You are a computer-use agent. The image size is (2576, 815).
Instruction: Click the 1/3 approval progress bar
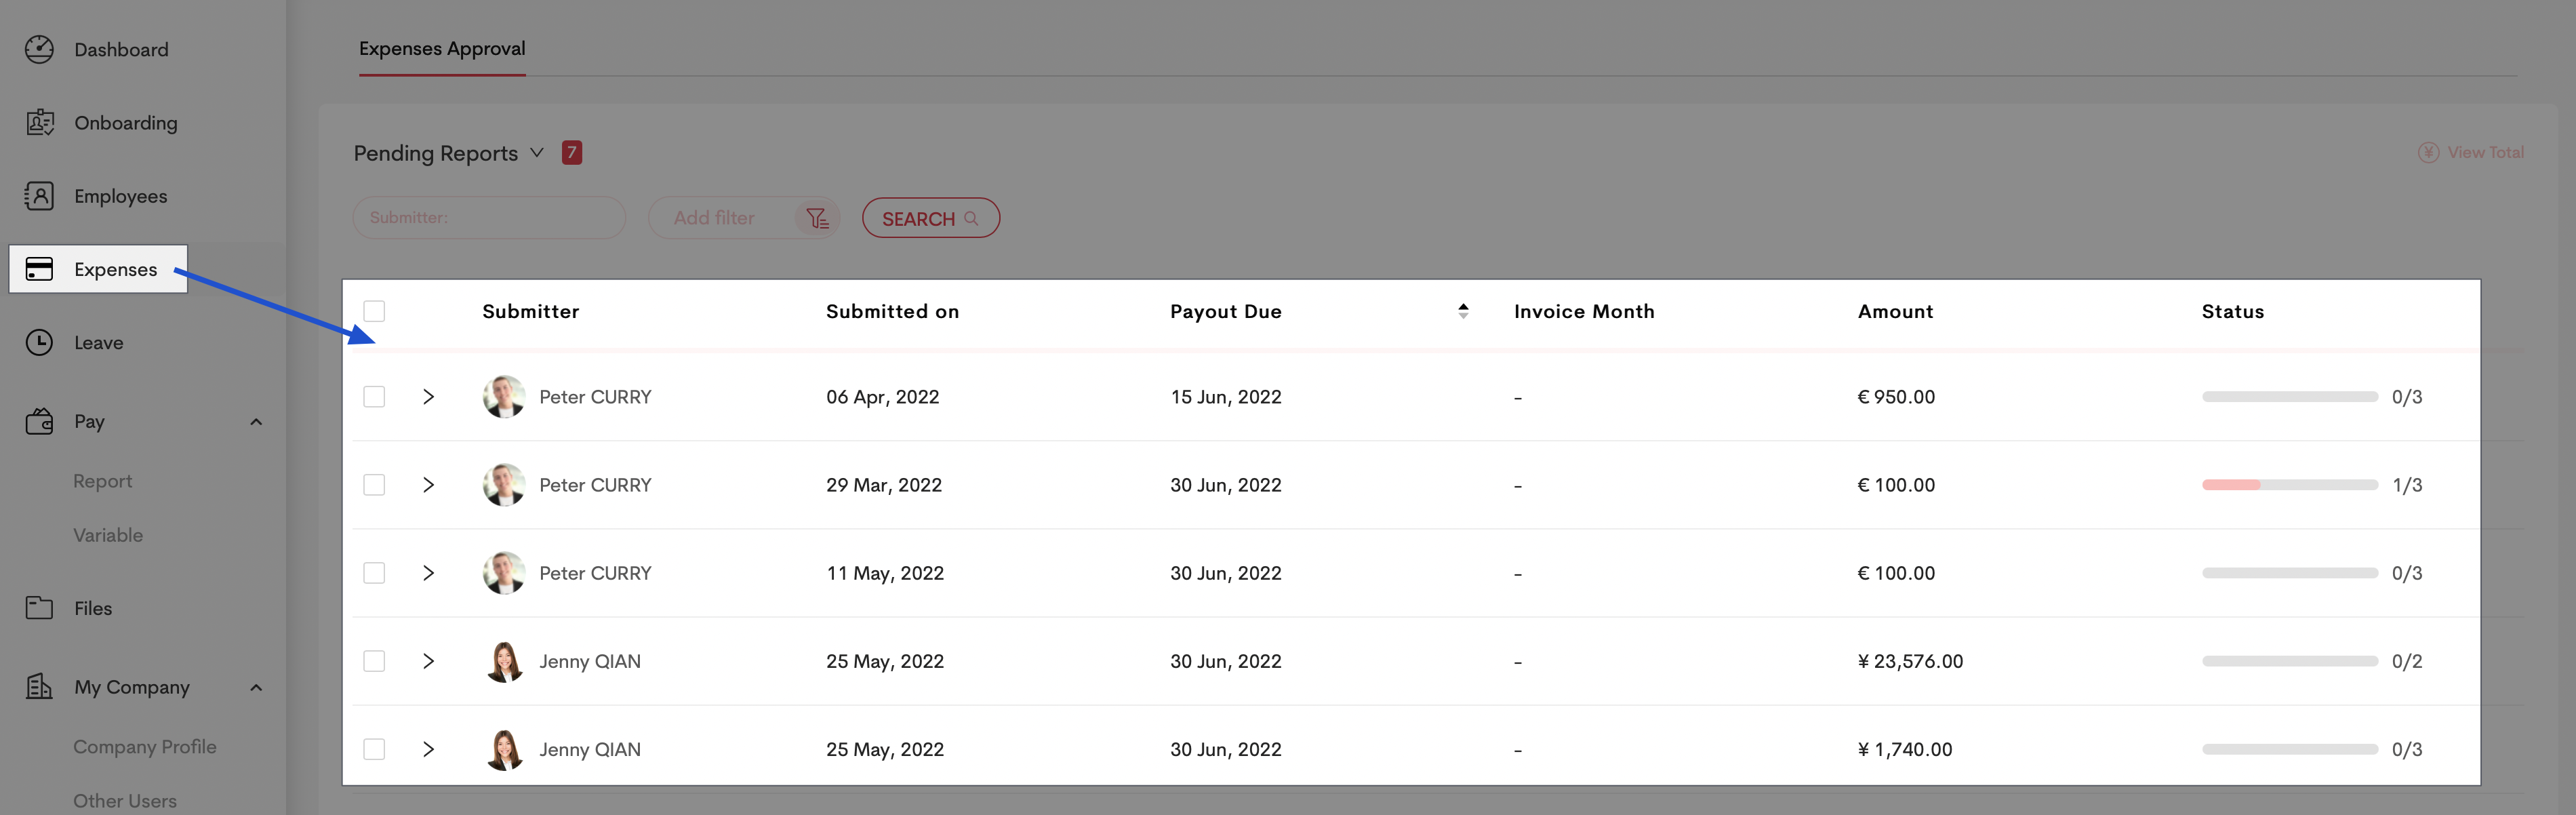pos(2289,484)
